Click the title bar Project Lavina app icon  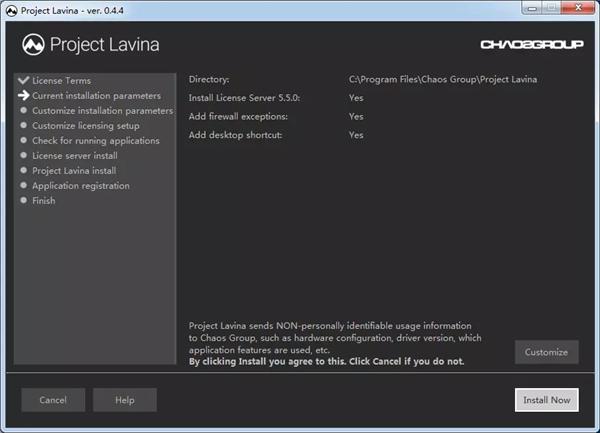pyautogui.click(x=11, y=11)
